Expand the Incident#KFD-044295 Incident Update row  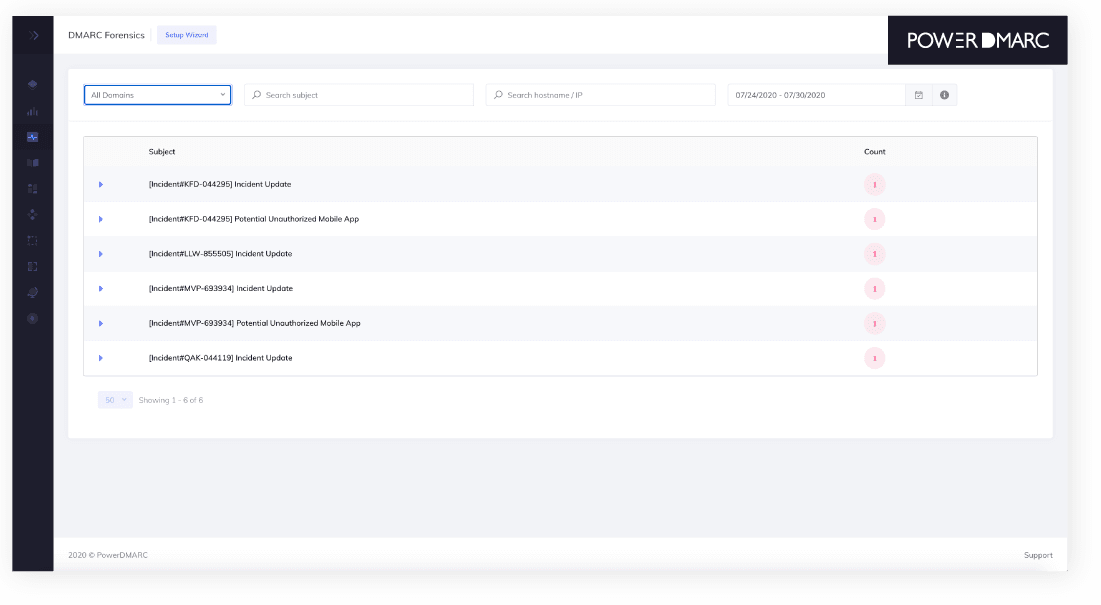pos(100,184)
